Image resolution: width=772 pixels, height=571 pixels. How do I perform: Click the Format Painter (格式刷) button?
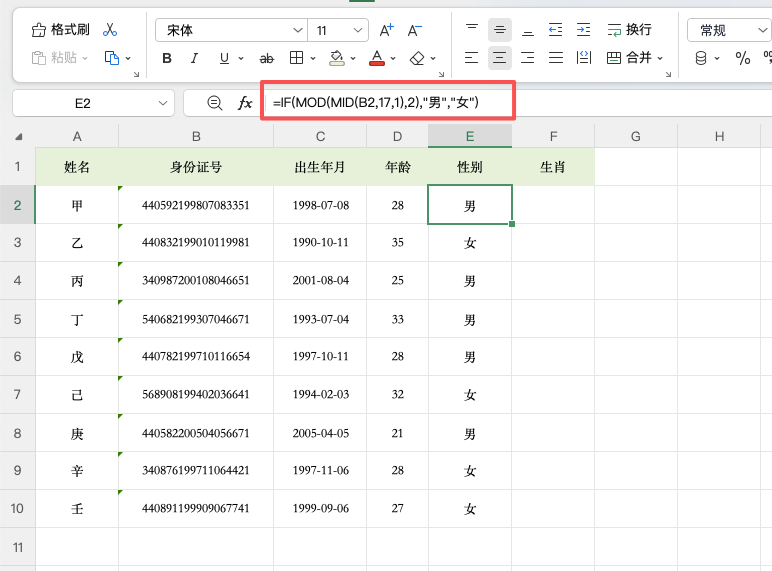tap(60, 30)
